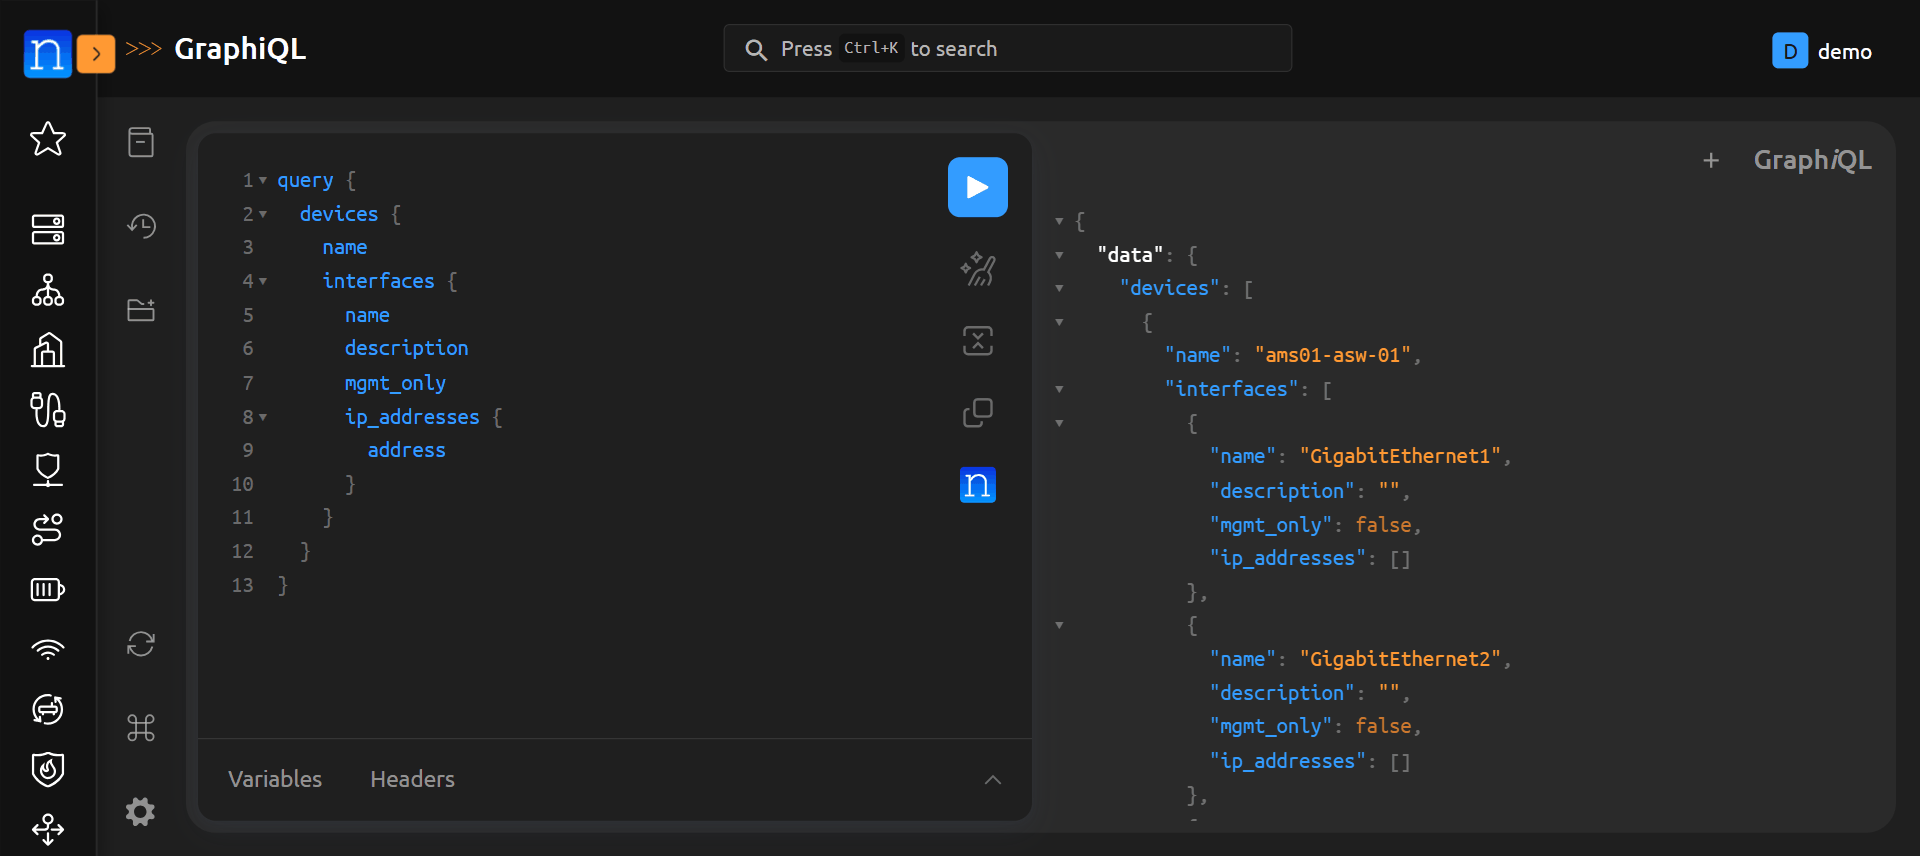Click the Re-fetch schema icon

[x=141, y=644]
